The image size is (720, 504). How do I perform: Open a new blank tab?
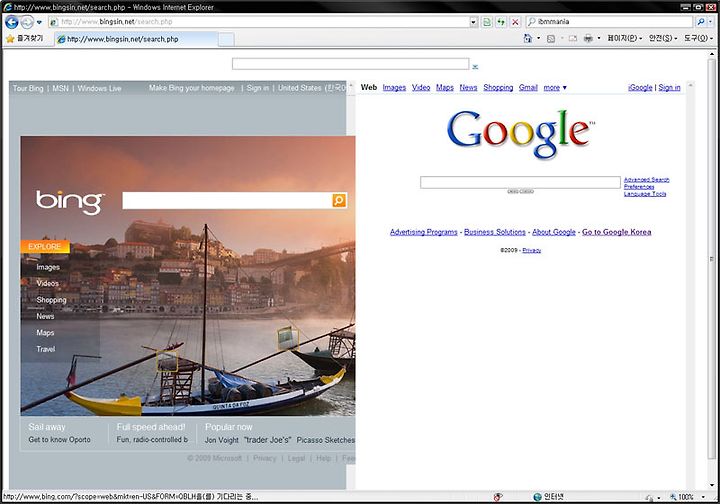click(226, 39)
